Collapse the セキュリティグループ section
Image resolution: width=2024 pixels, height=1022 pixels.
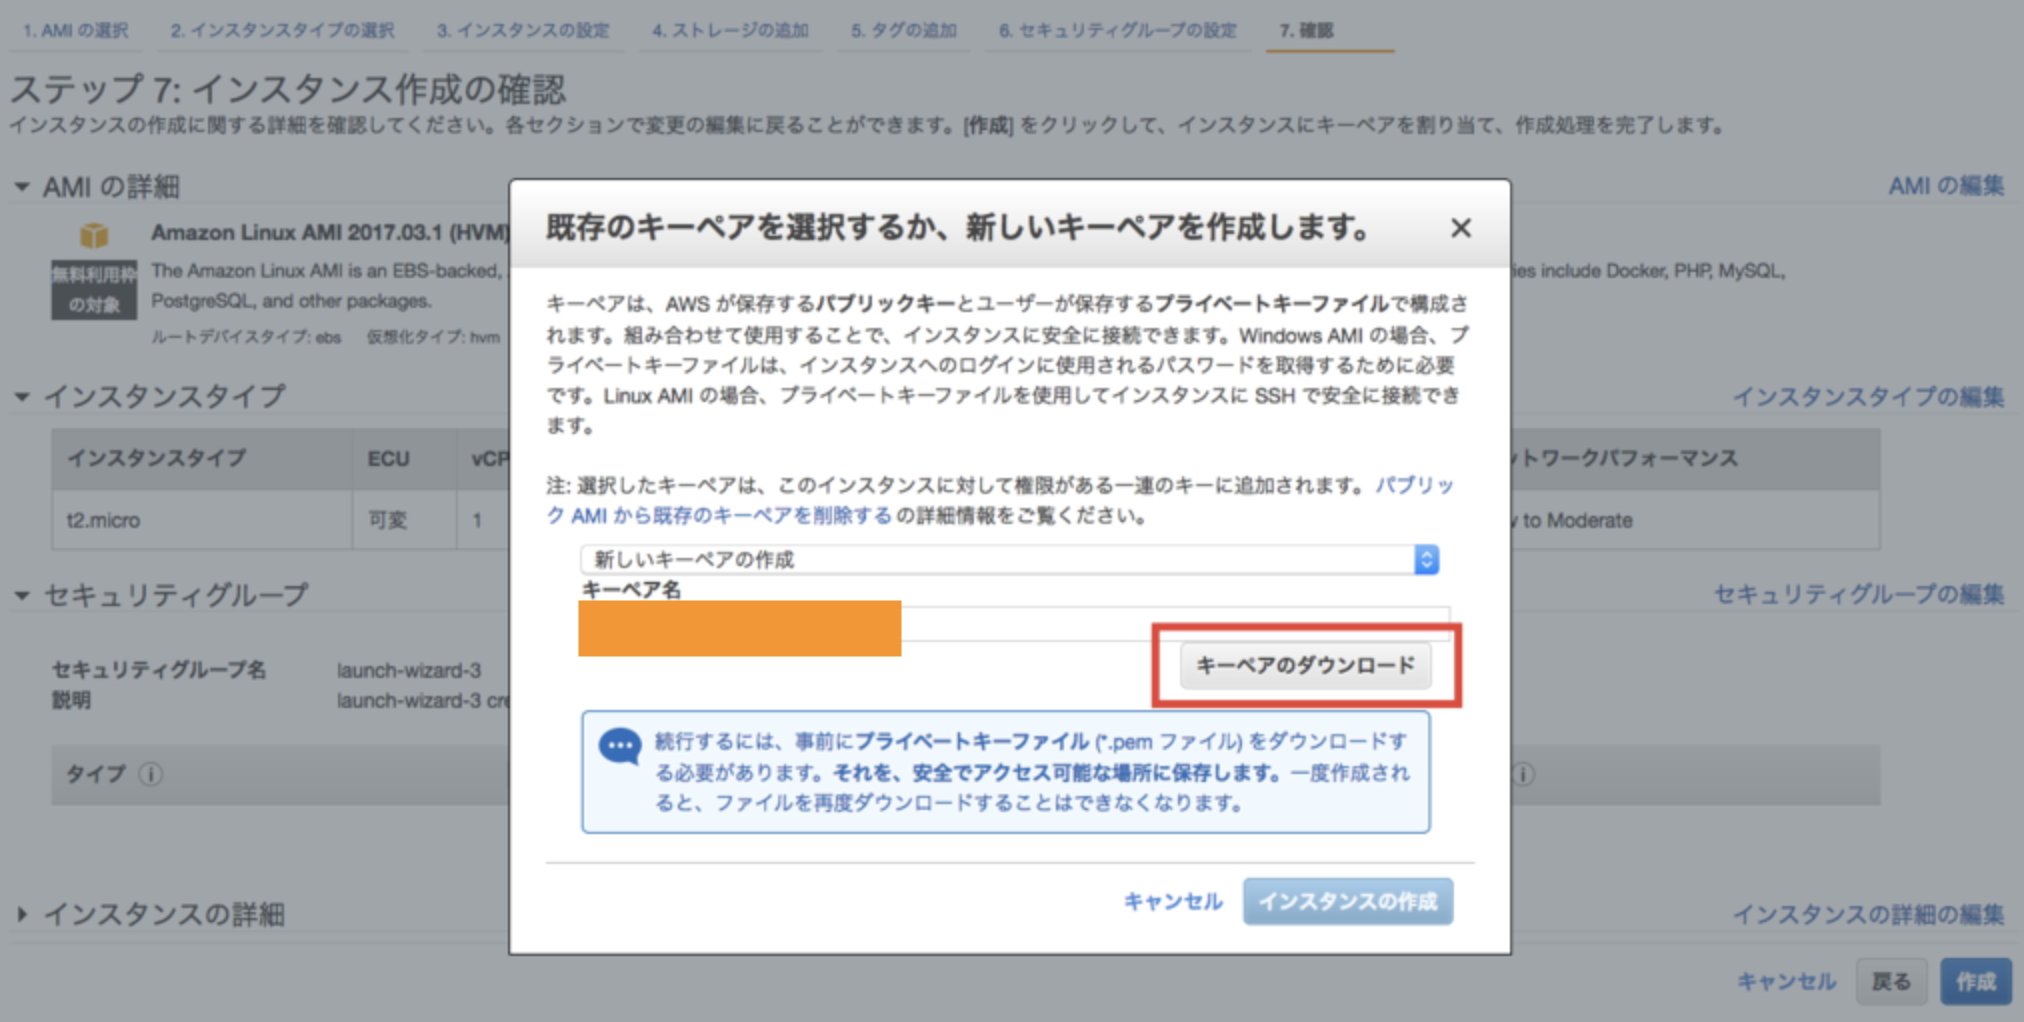(21, 593)
